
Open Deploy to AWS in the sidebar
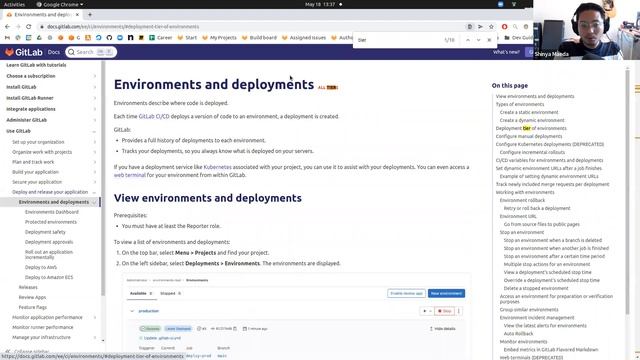tap(41, 267)
